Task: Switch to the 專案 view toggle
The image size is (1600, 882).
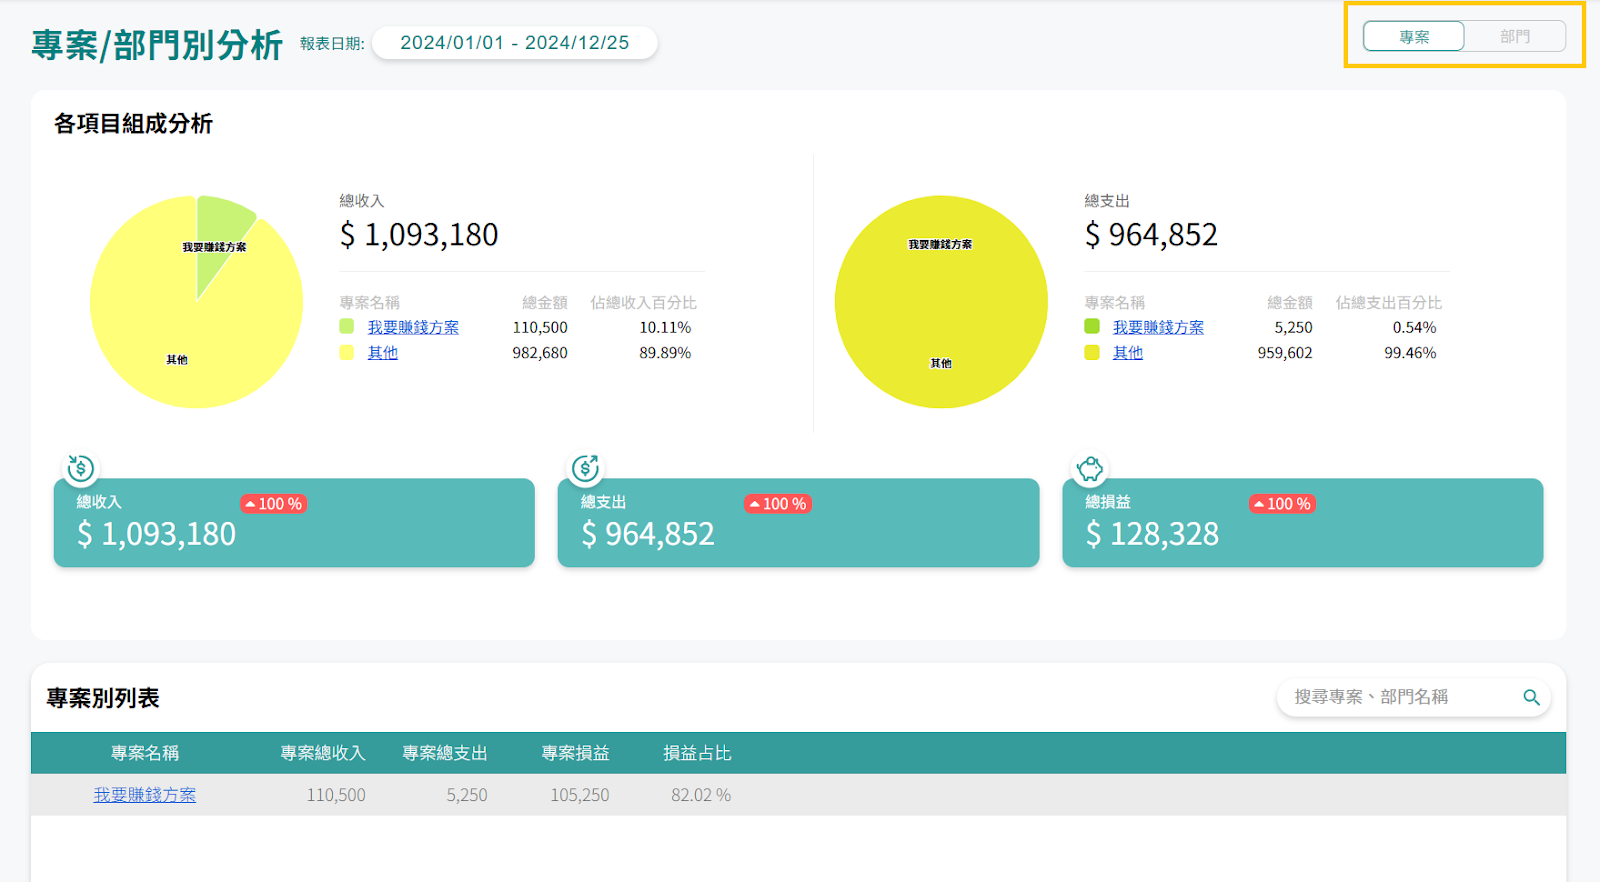Action: [x=1414, y=37]
